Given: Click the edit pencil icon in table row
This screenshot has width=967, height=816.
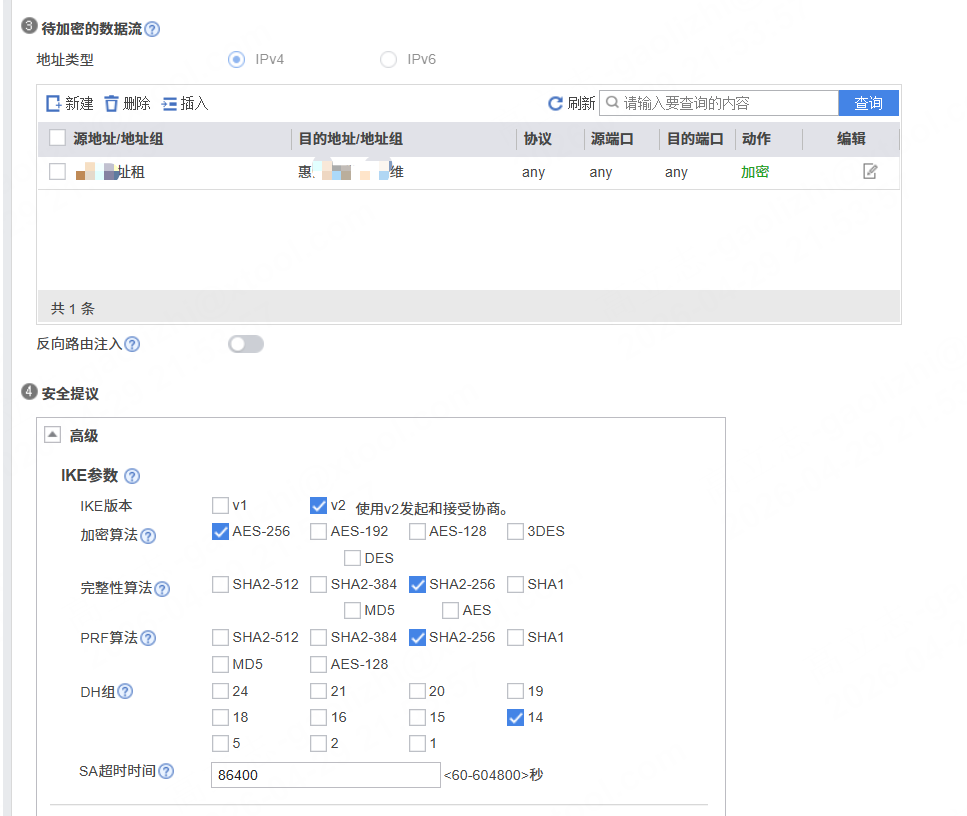Looking at the screenshot, I should (x=870, y=172).
